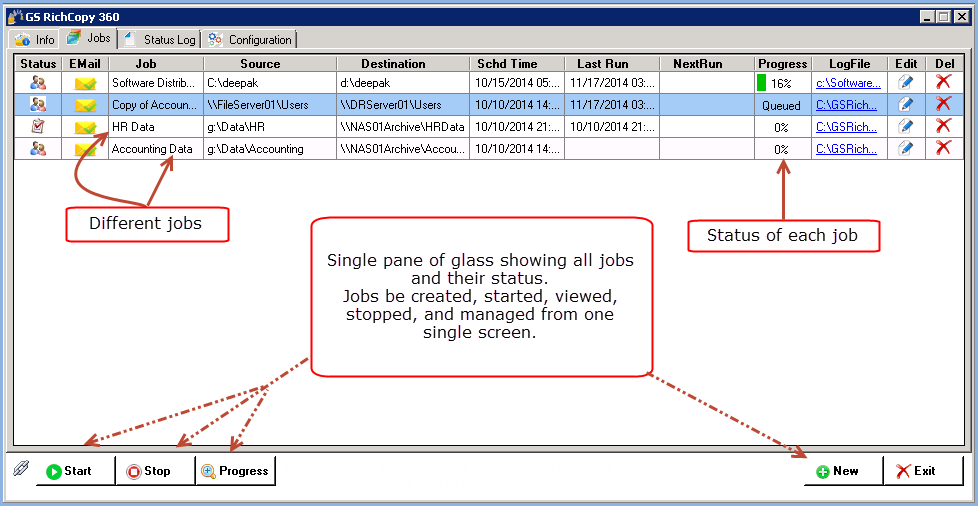978x506 pixels.
Task: Open log file link for HR Data
Action: tap(847, 127)
